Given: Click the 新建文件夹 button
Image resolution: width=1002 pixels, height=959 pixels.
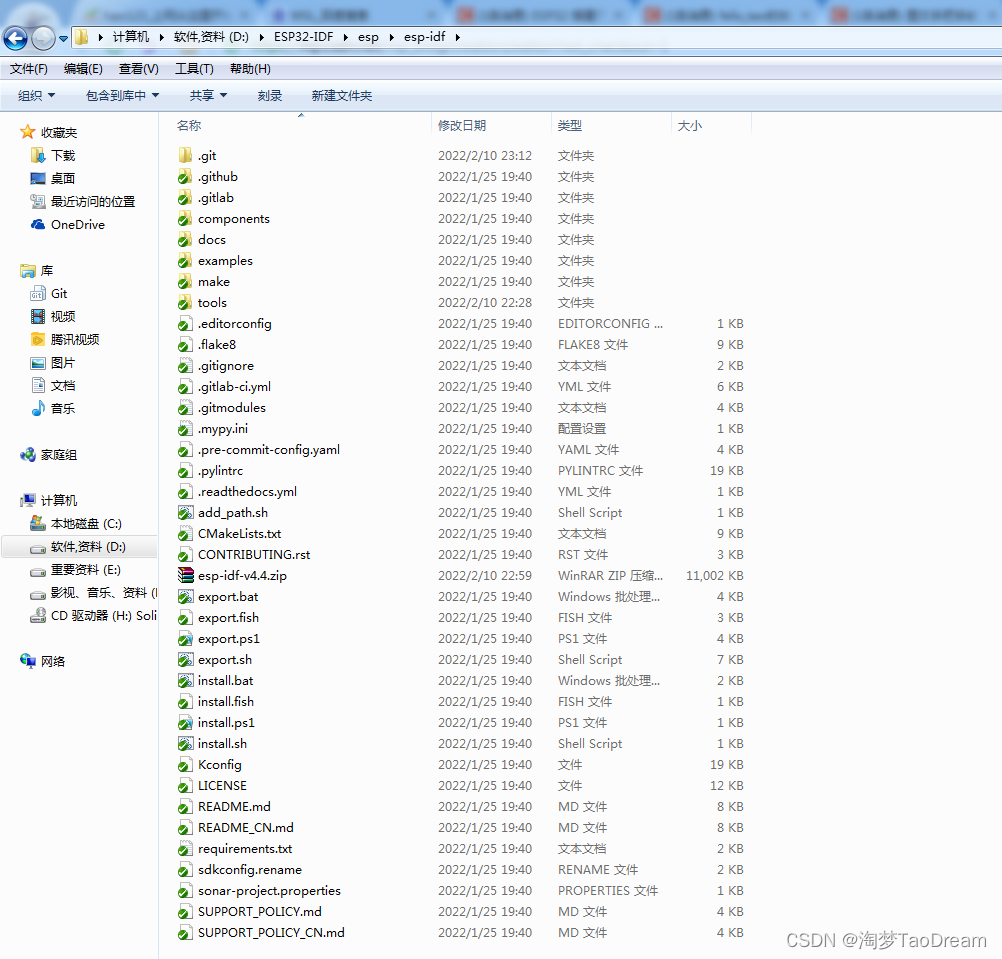Looking at the screenshot, I should pyautogui.click(x=342, y=96).
